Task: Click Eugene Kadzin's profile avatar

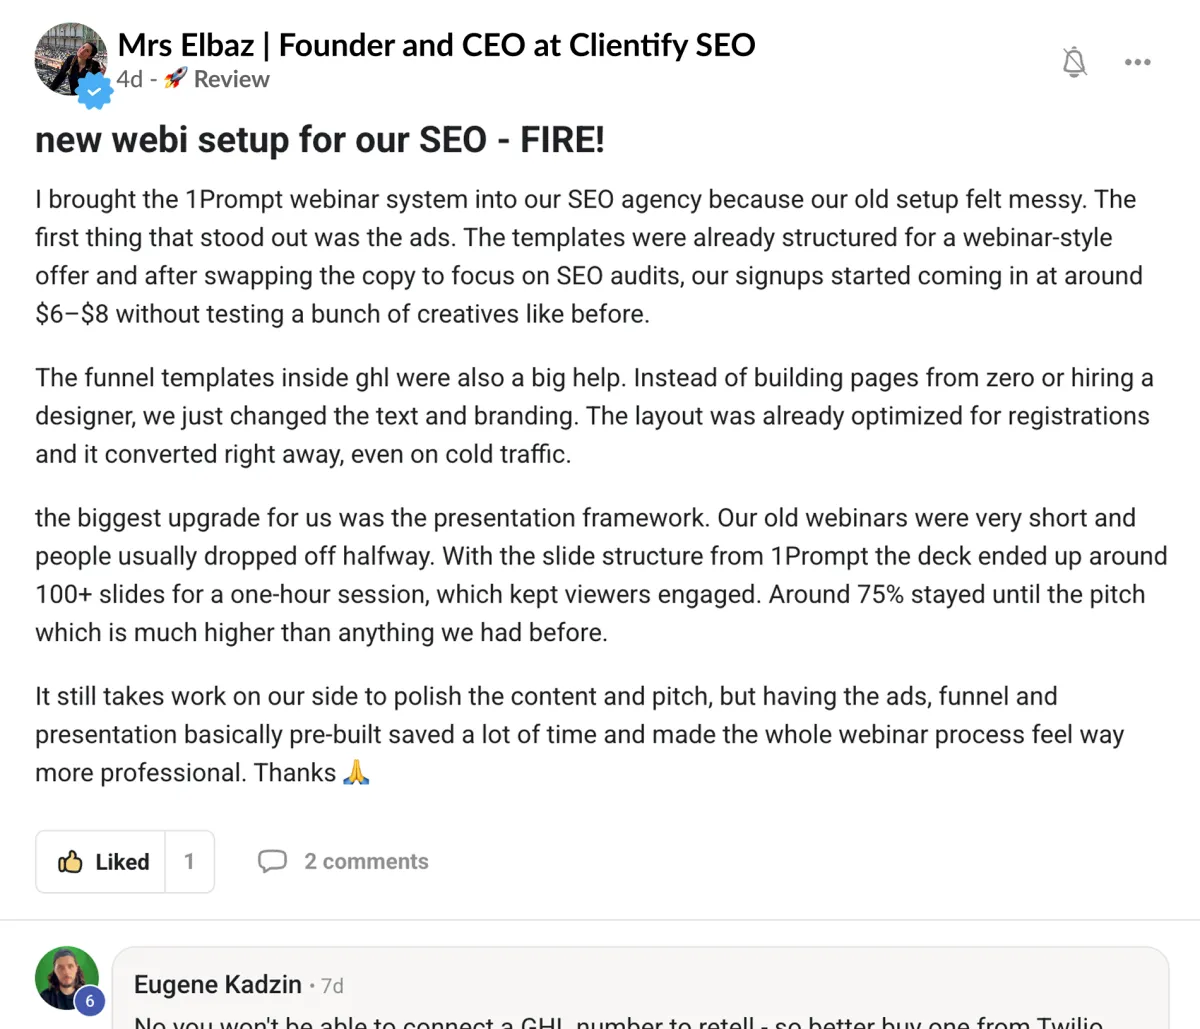Action: coord(66,977)
